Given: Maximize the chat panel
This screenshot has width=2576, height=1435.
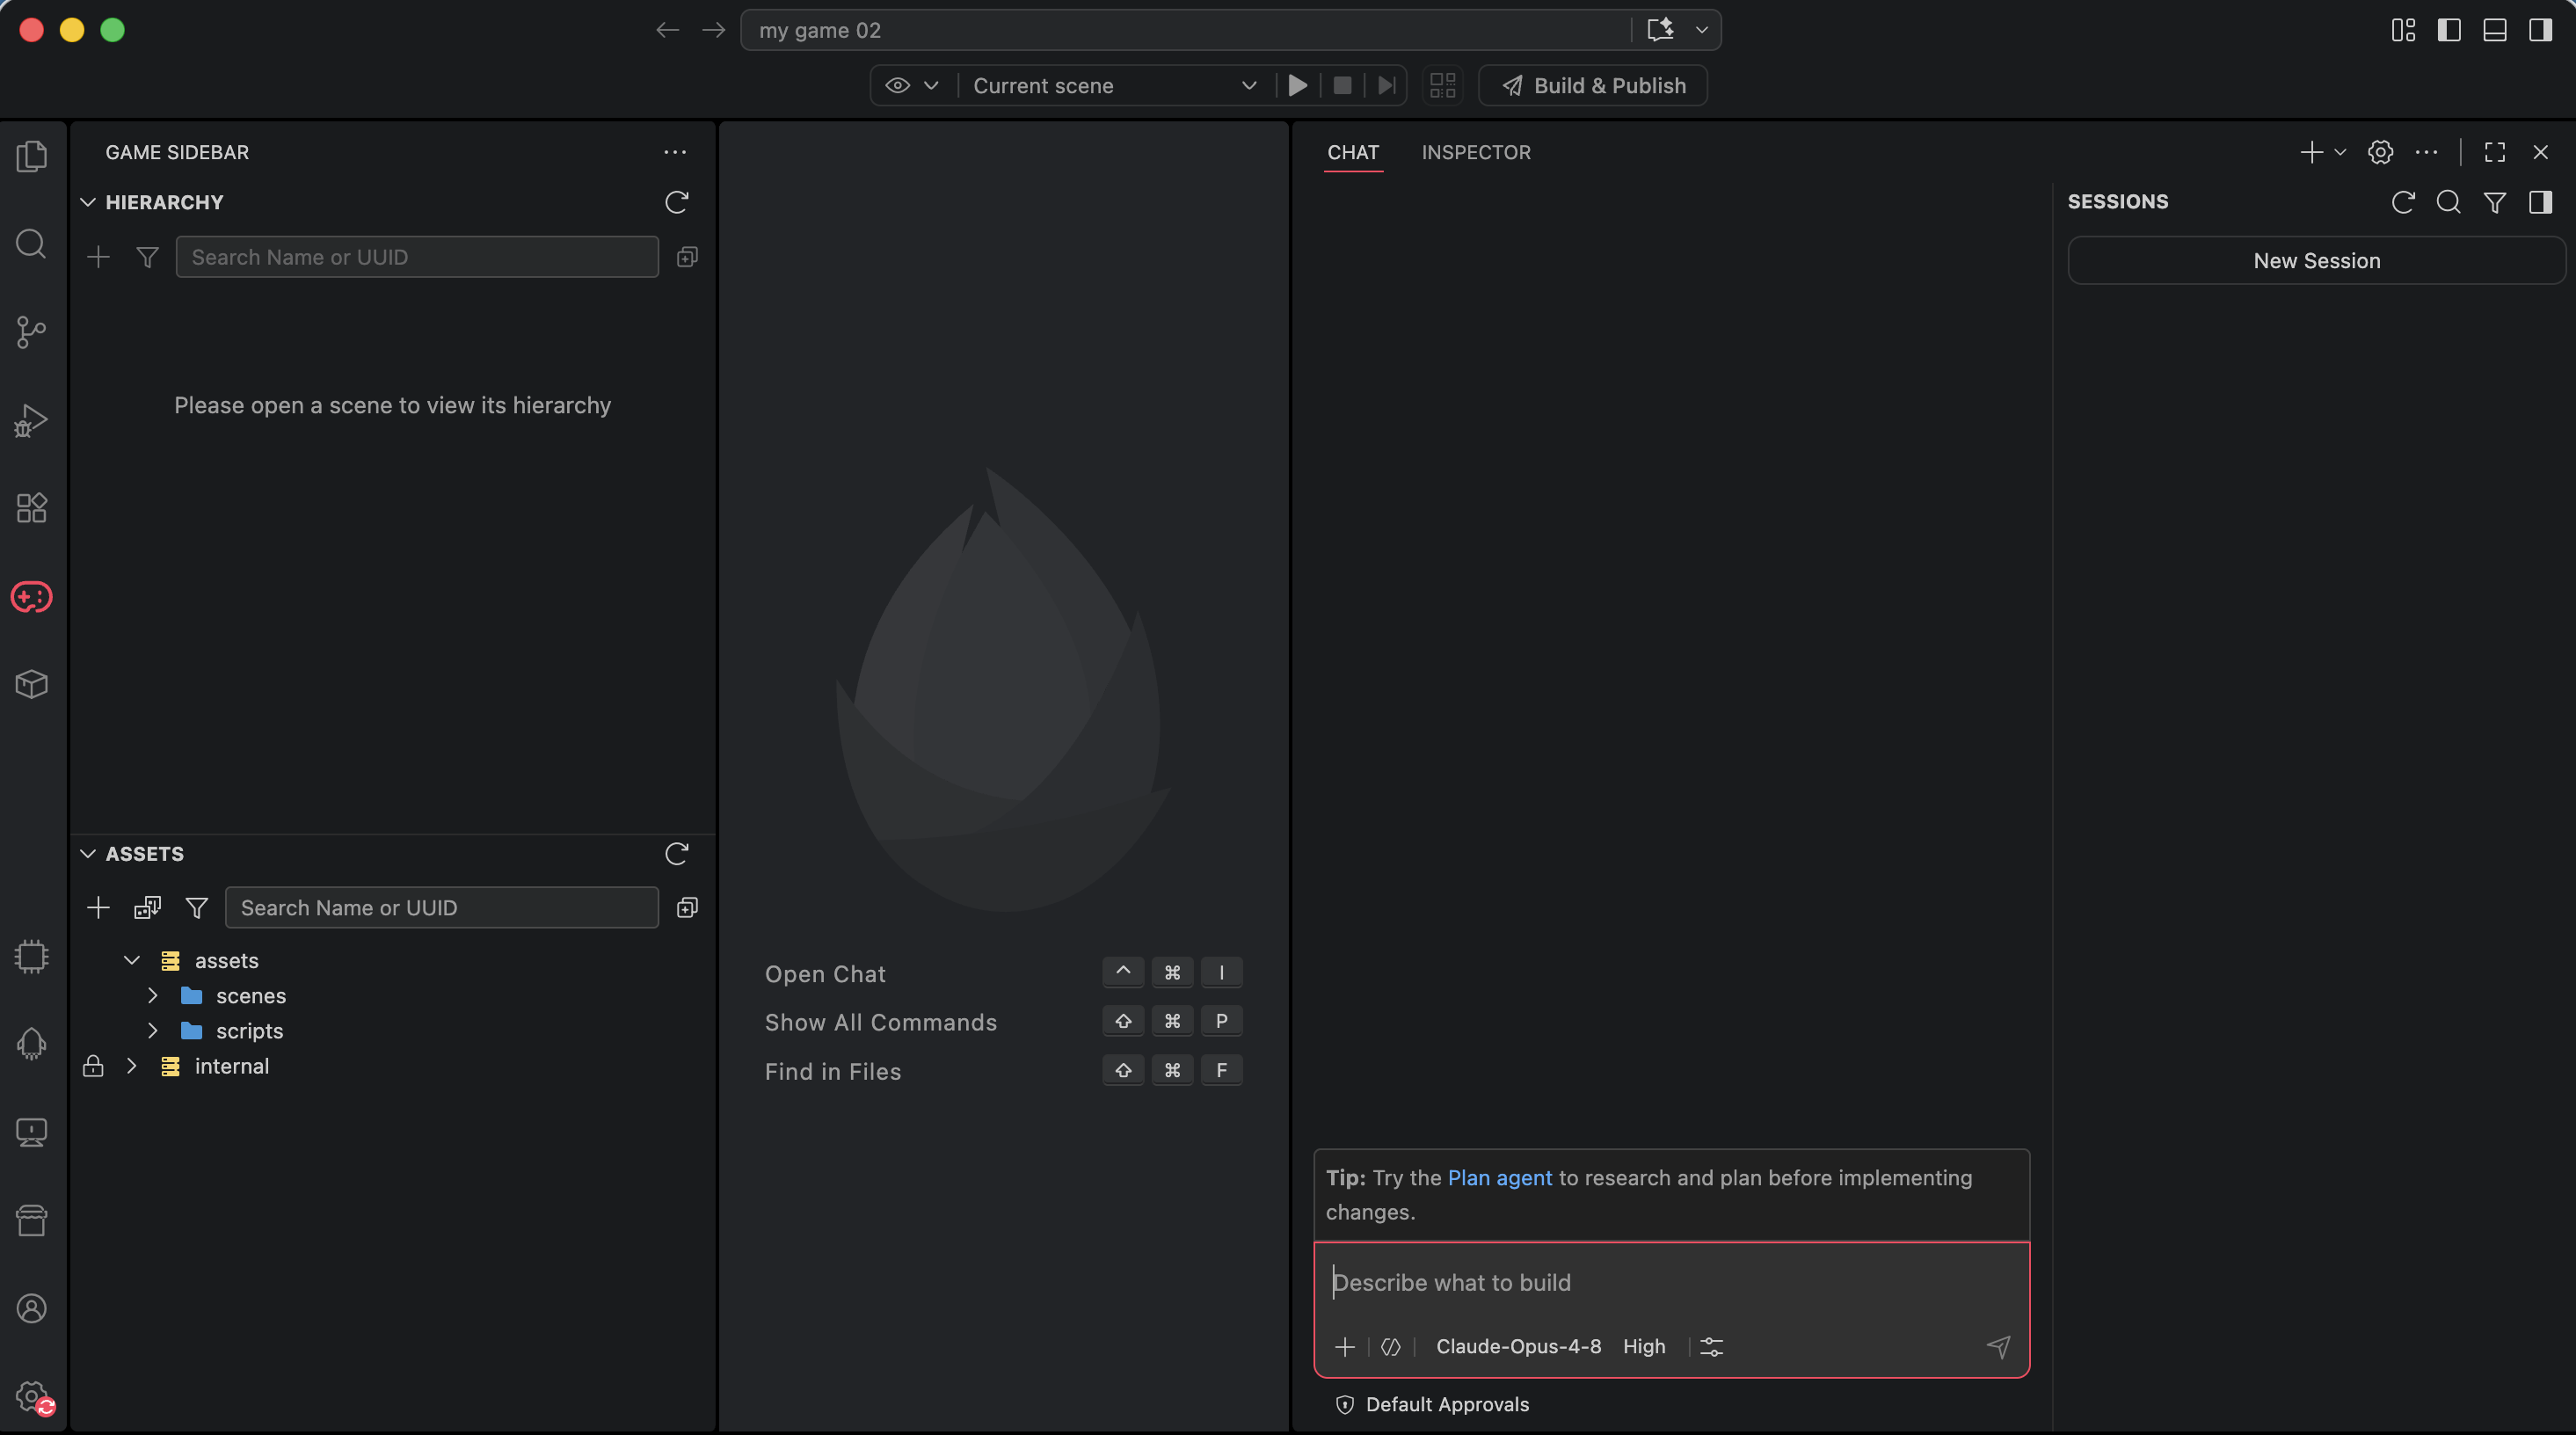Looking at the screenshot, I should click(x=2495, y=152).
